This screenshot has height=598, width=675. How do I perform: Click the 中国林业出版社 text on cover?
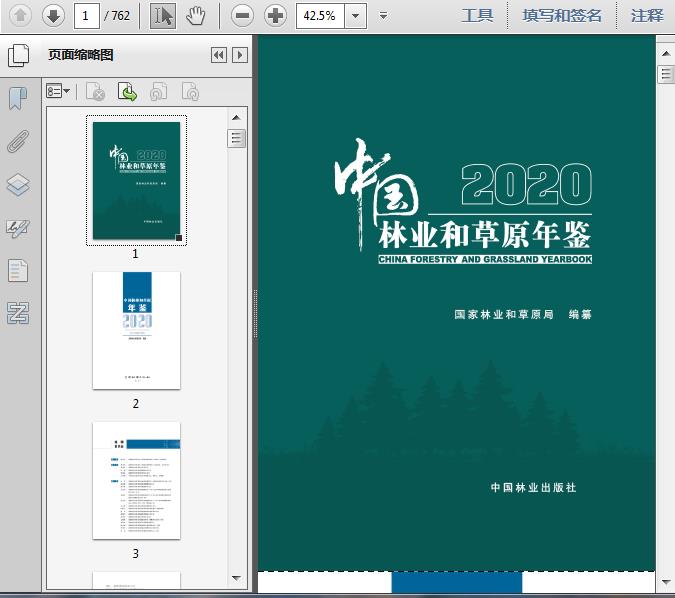[x=533, y=487]
